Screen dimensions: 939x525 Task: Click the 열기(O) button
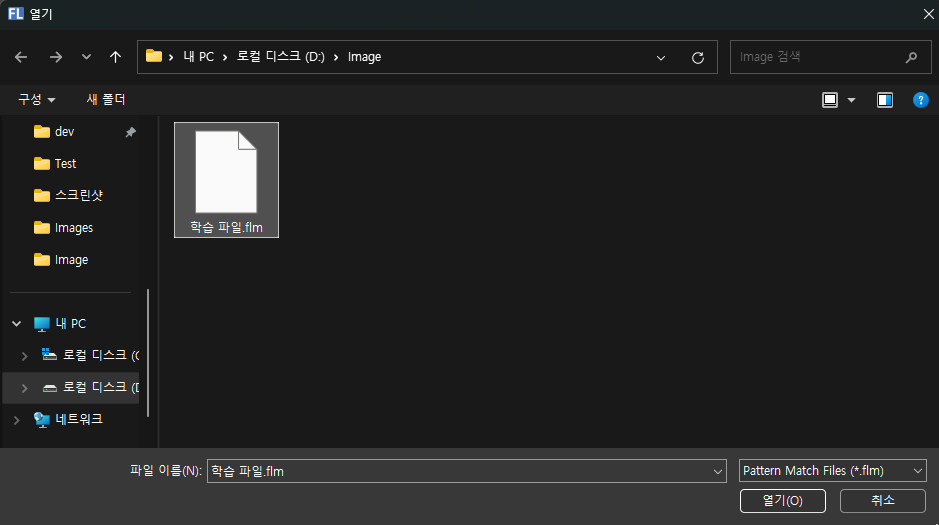point(783,500)
